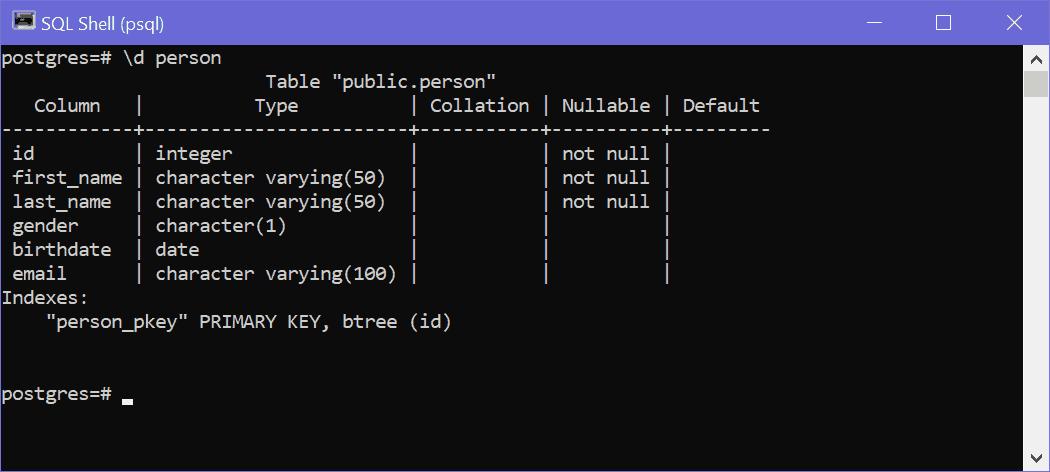Click the empty scrollbar track below the thumb
This screenshot has width=1050, height=472.
pos(1036,280)
